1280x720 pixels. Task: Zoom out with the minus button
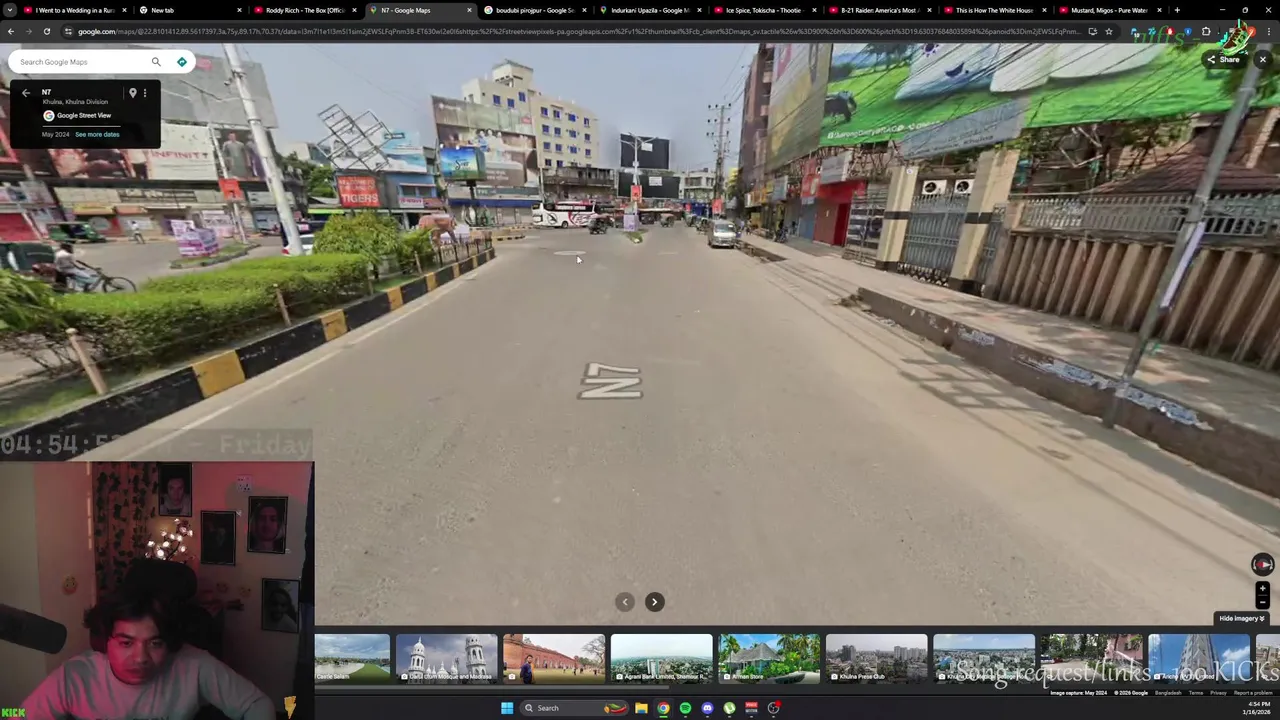[1262, 601]
